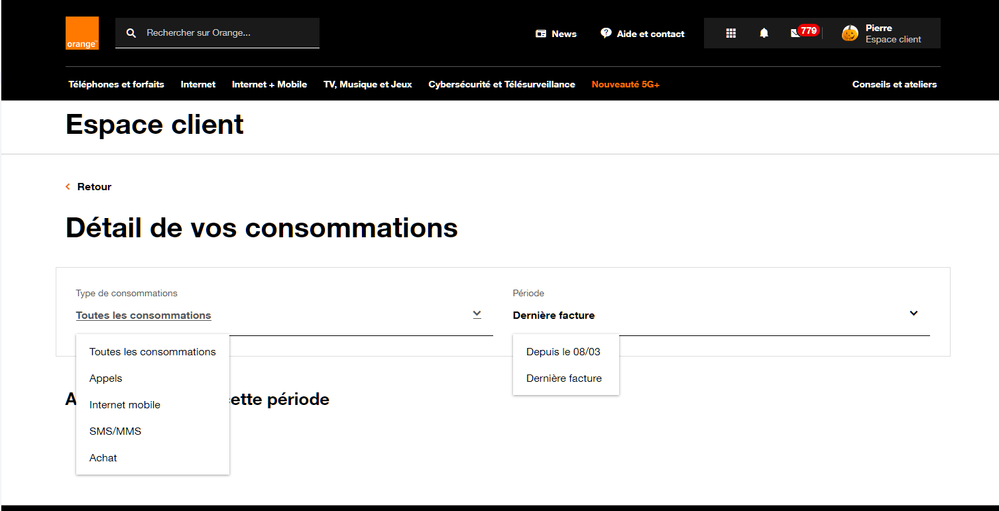Choose the SMS/MMS option

[115, 431]
